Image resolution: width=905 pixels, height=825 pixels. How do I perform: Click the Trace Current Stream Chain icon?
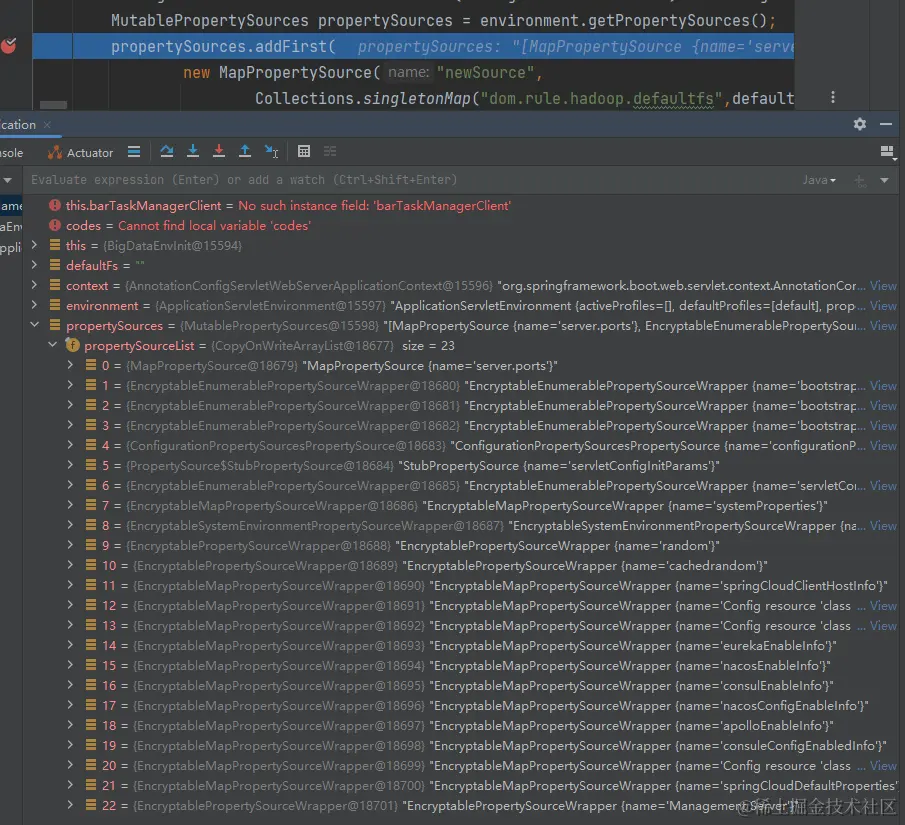330,152
